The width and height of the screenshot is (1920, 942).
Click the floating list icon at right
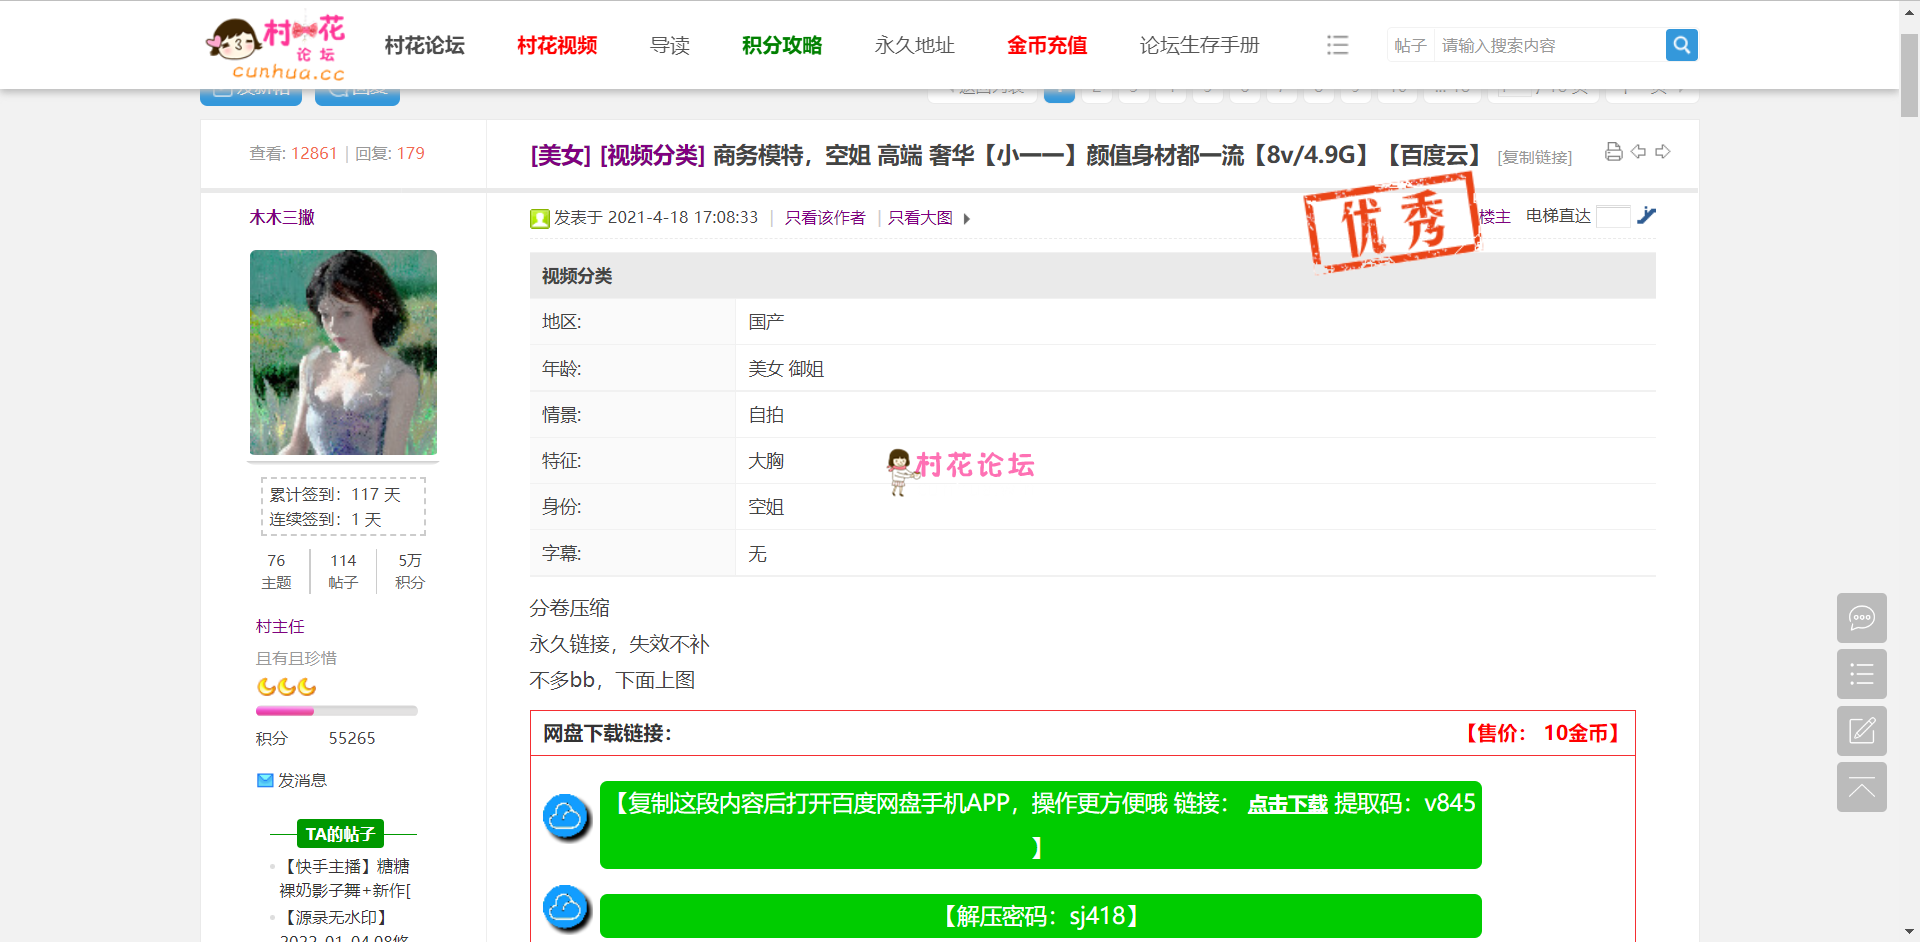pos(1861,674)
